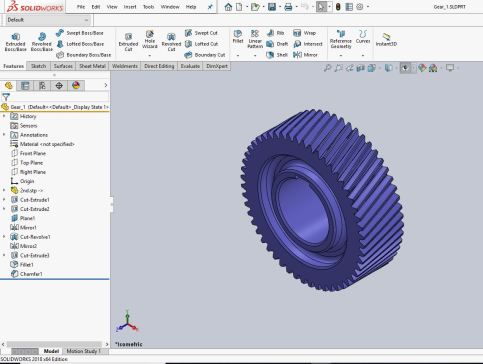Select the Revolved Cut tool

click(171, 42)
